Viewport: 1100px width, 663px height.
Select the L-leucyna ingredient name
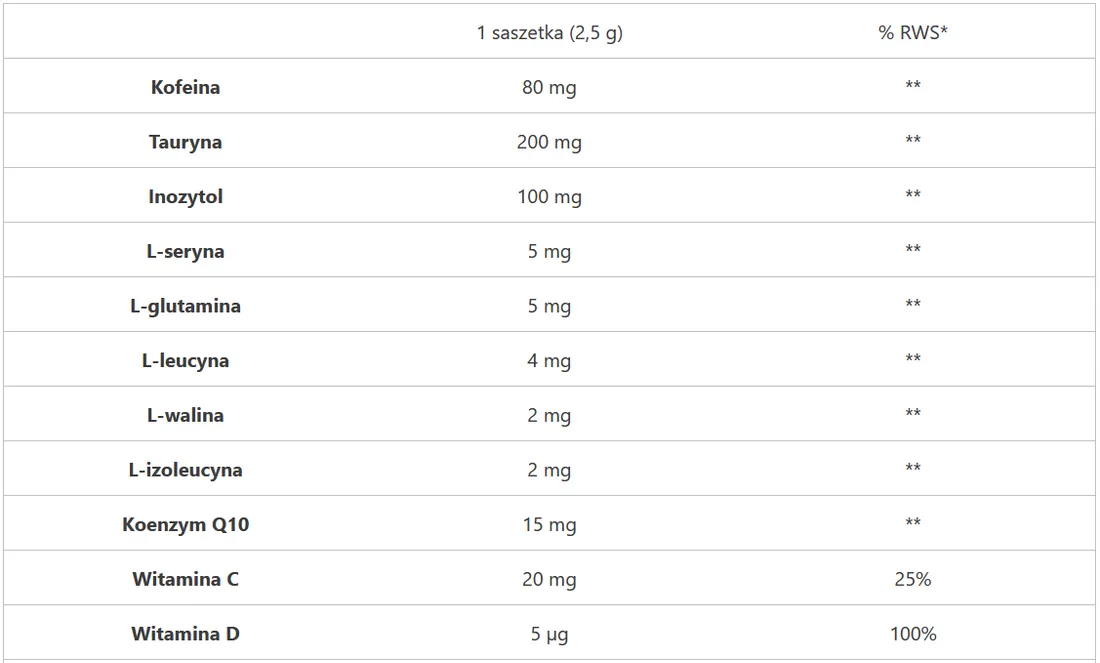pos(185,361)
